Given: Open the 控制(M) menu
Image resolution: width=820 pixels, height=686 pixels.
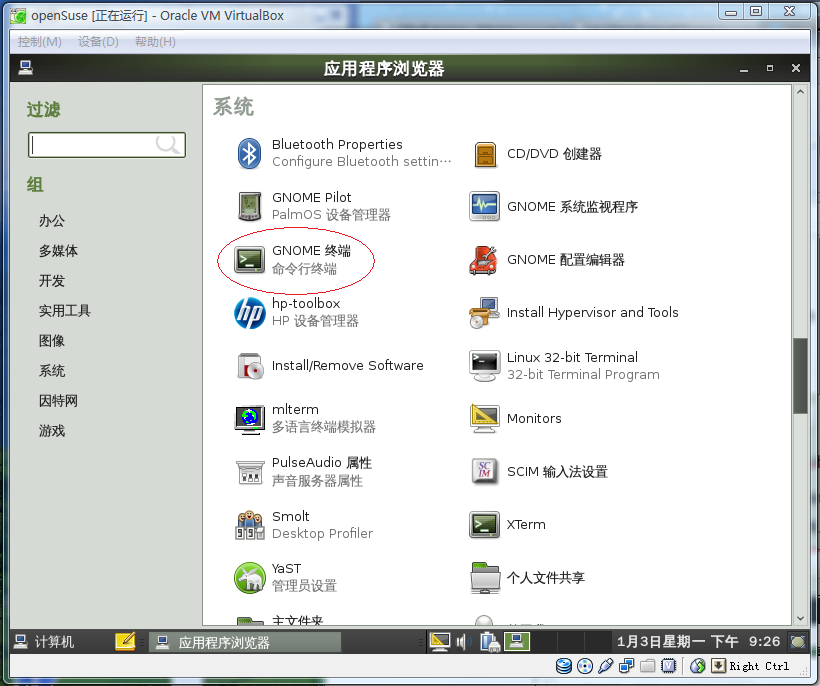Looking at the screenshot, I should pos(40,42).
